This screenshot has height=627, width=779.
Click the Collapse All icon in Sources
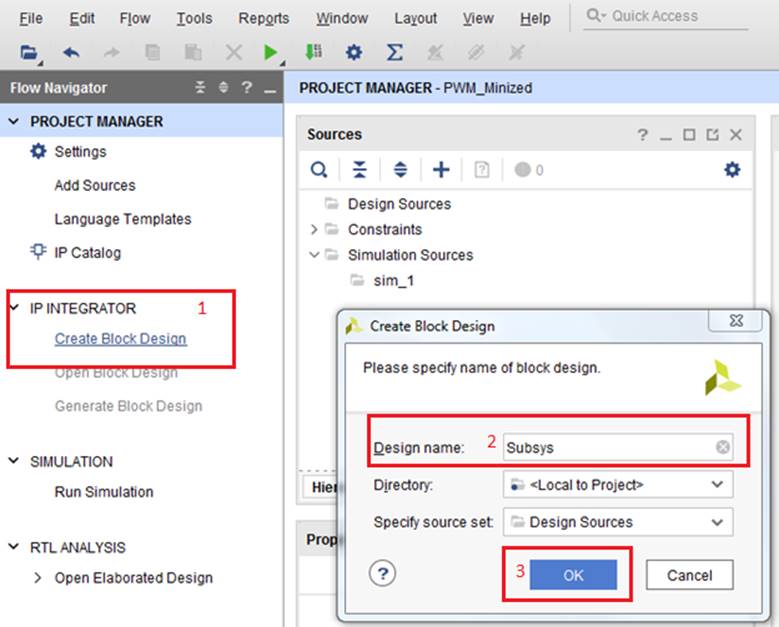(x=359, y=170)
